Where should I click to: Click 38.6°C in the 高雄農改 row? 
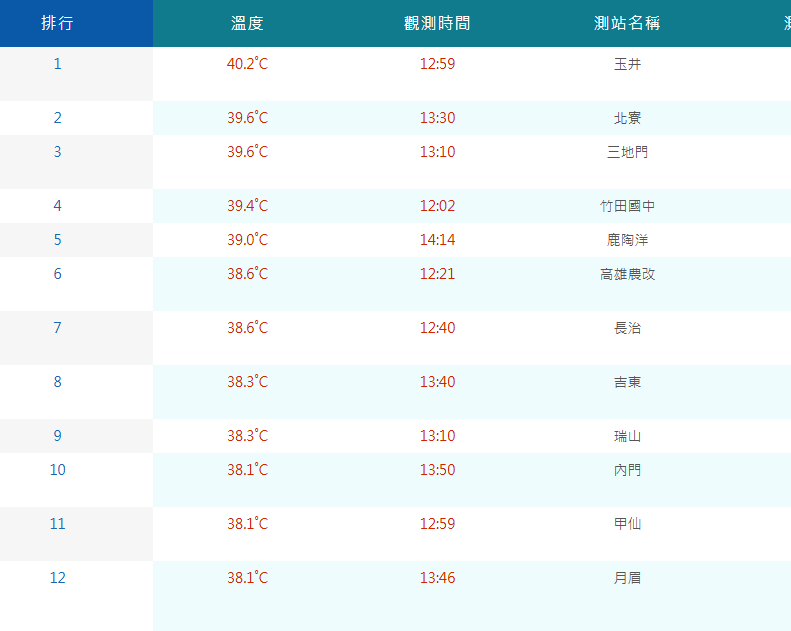247,273
